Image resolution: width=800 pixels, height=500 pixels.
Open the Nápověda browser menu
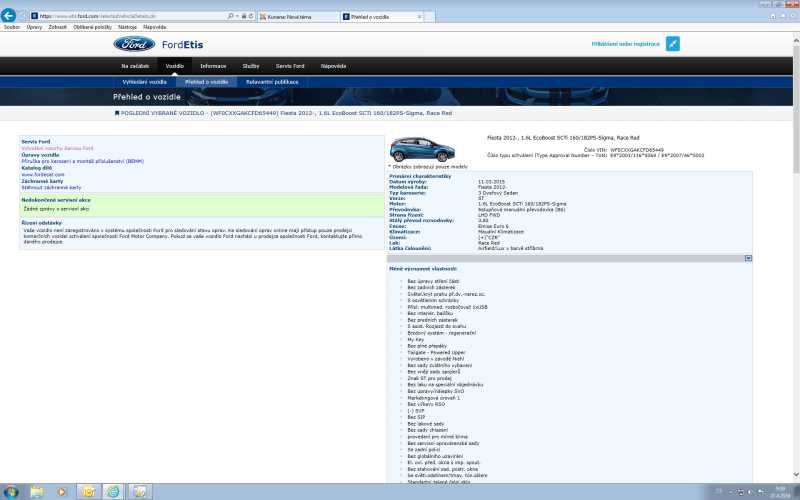point(155,27)
